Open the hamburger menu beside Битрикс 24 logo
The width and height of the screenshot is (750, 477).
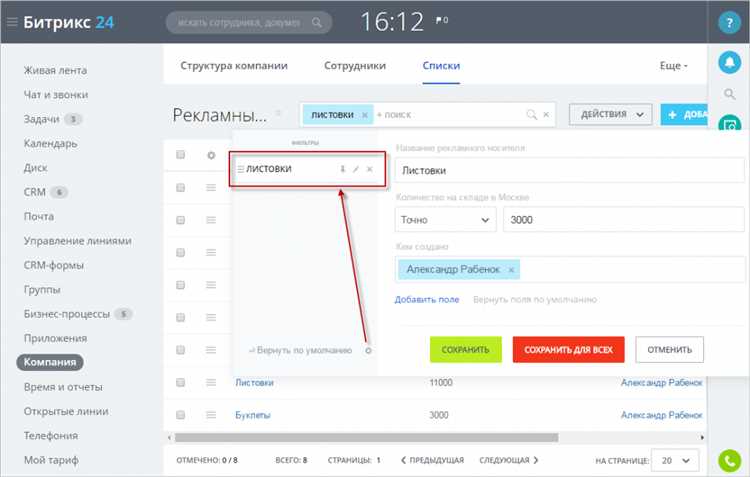12,22
